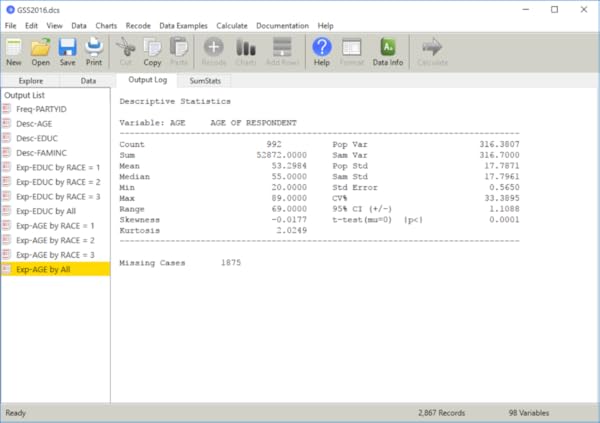Select highlighted Exp-AGE by All entry
The height and width of the screenshot is (423, 600).
point(55,269)
